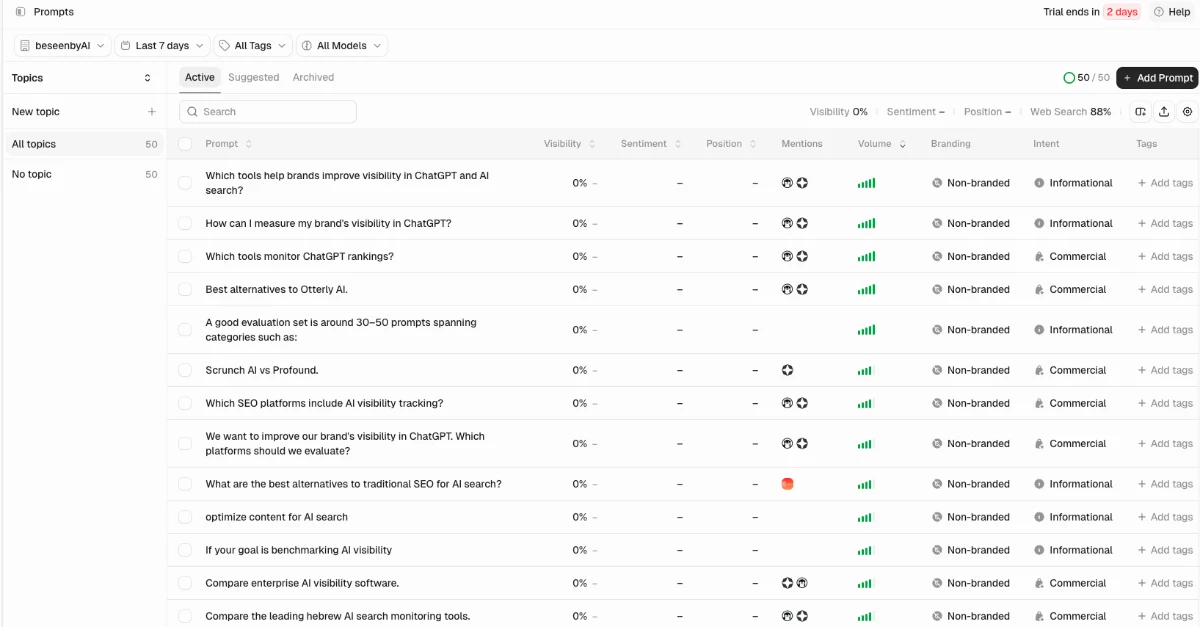
Task: Sort by the Prompt column header
Action: 229,144
